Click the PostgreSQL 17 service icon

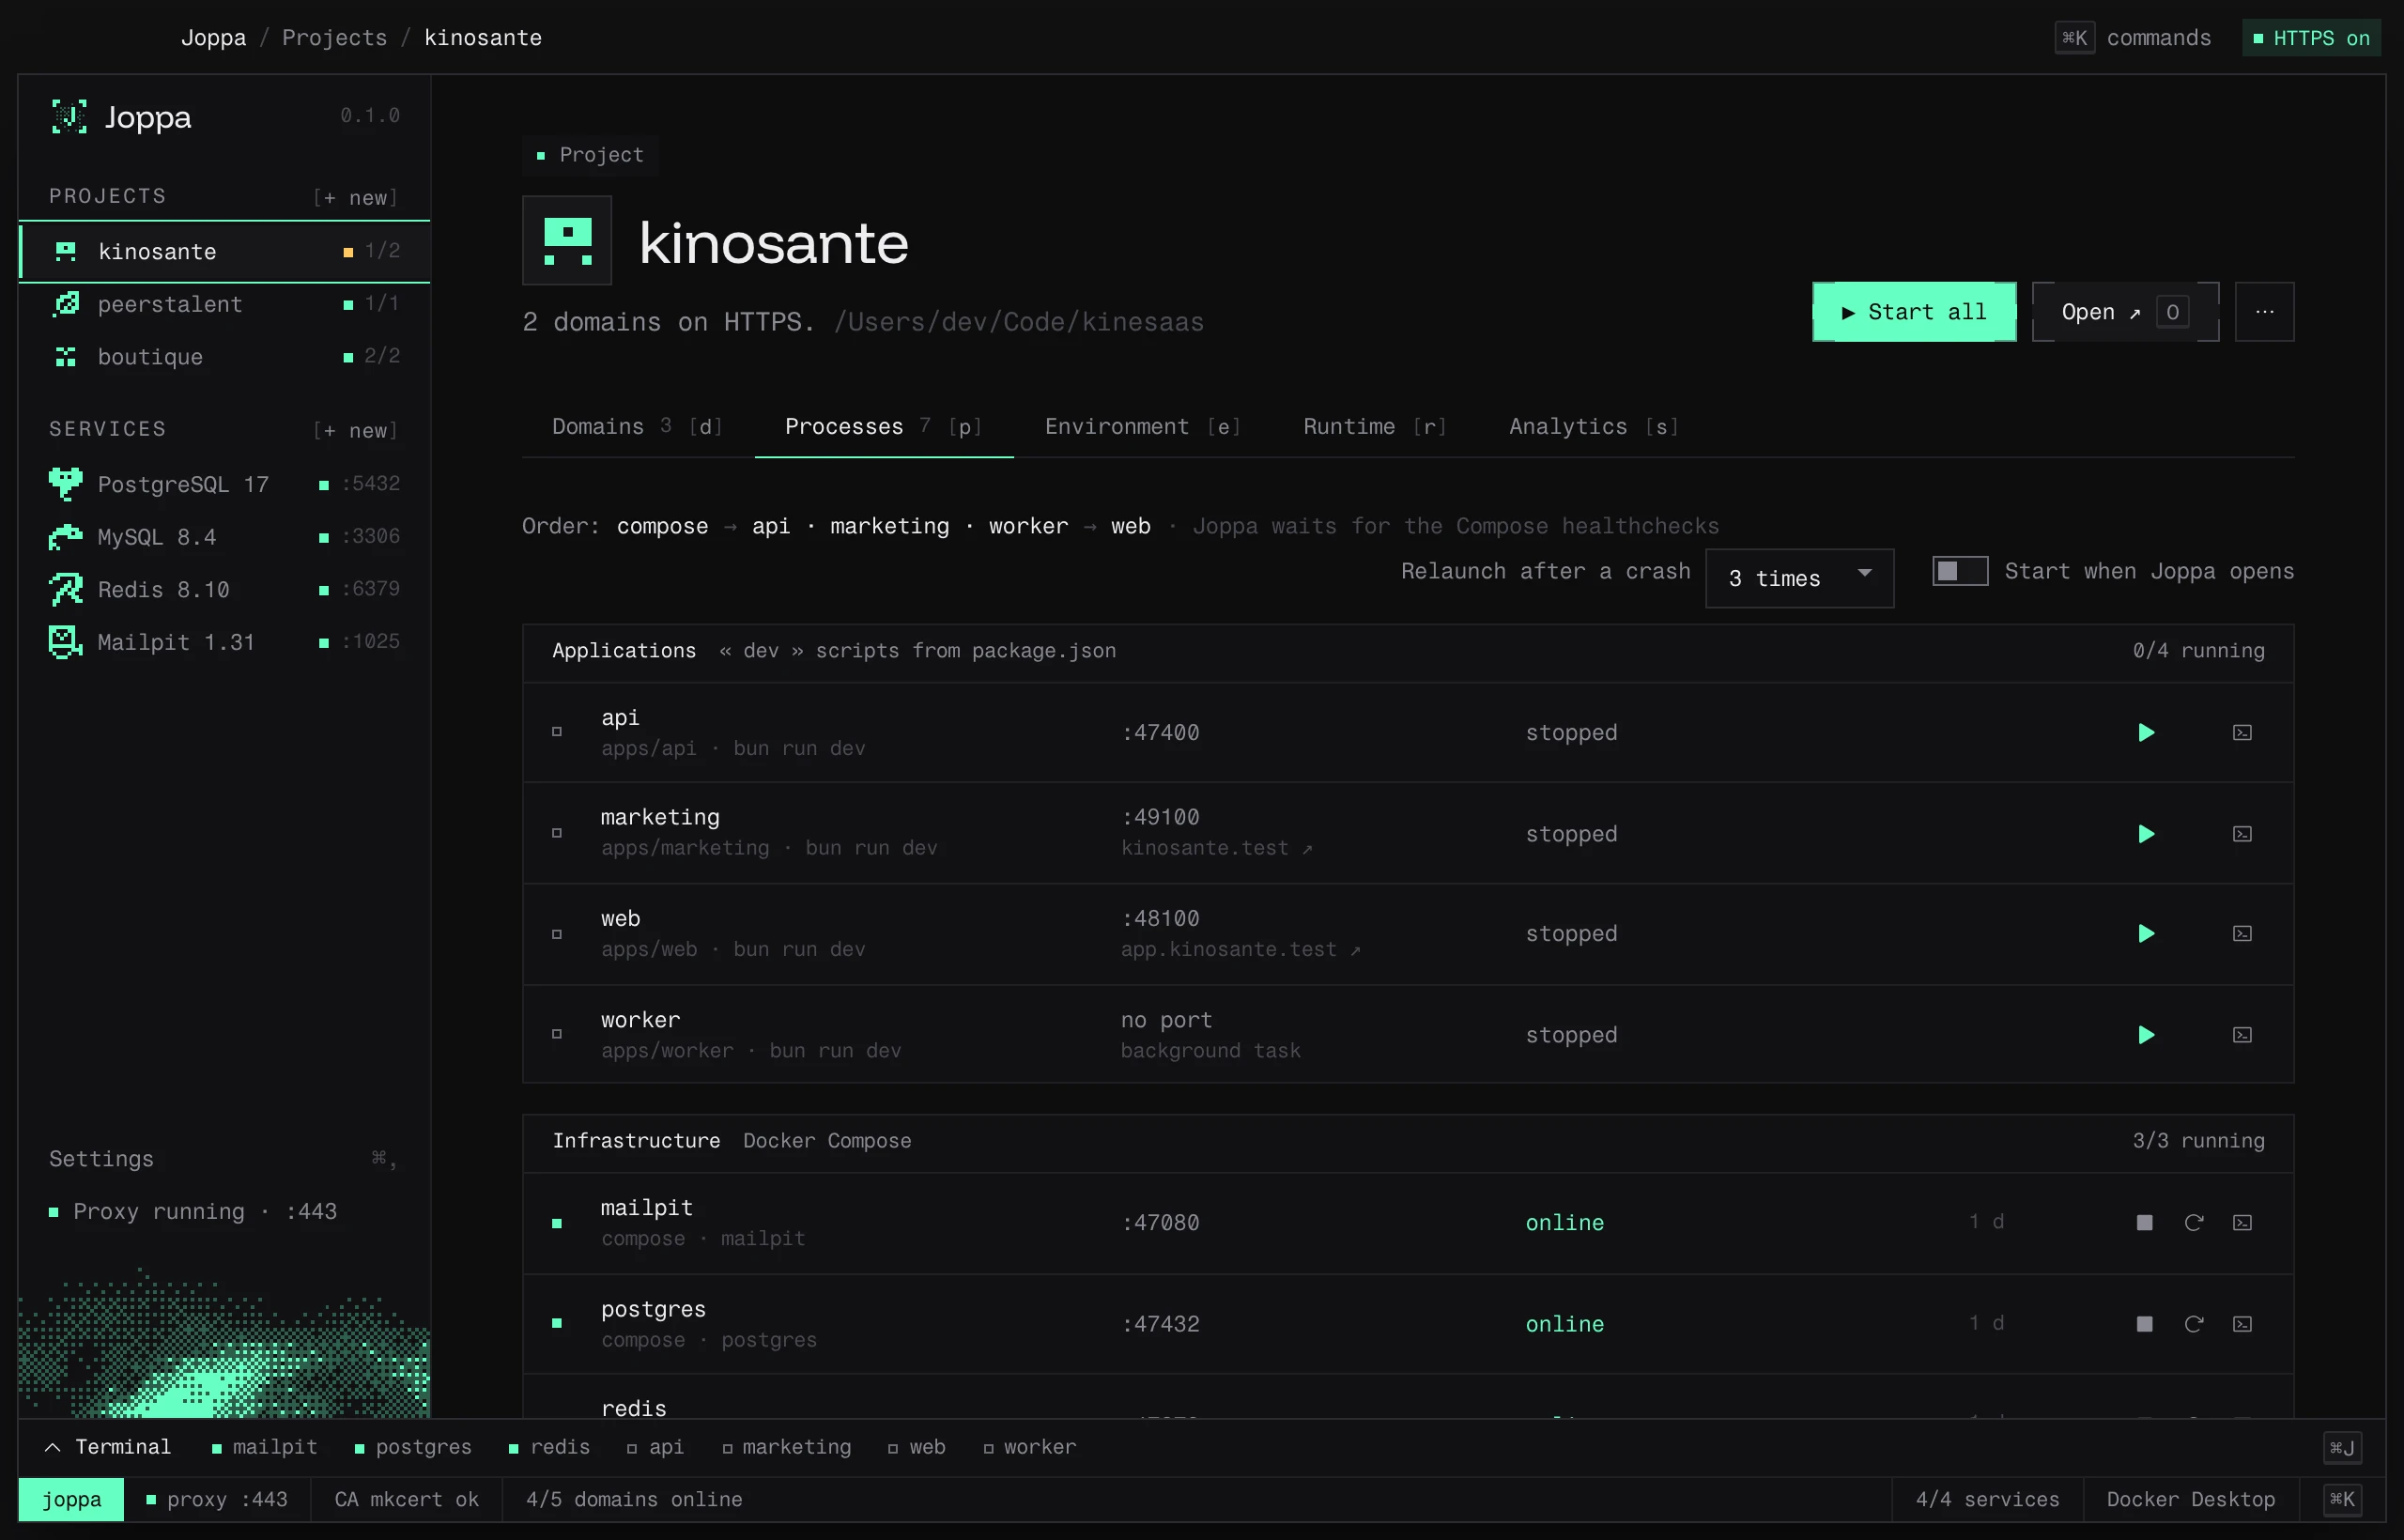click(x=65, y=484)
